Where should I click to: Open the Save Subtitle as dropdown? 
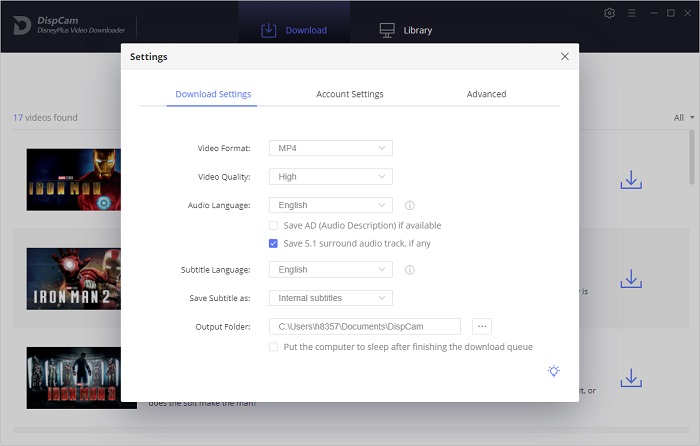[330, 297]
